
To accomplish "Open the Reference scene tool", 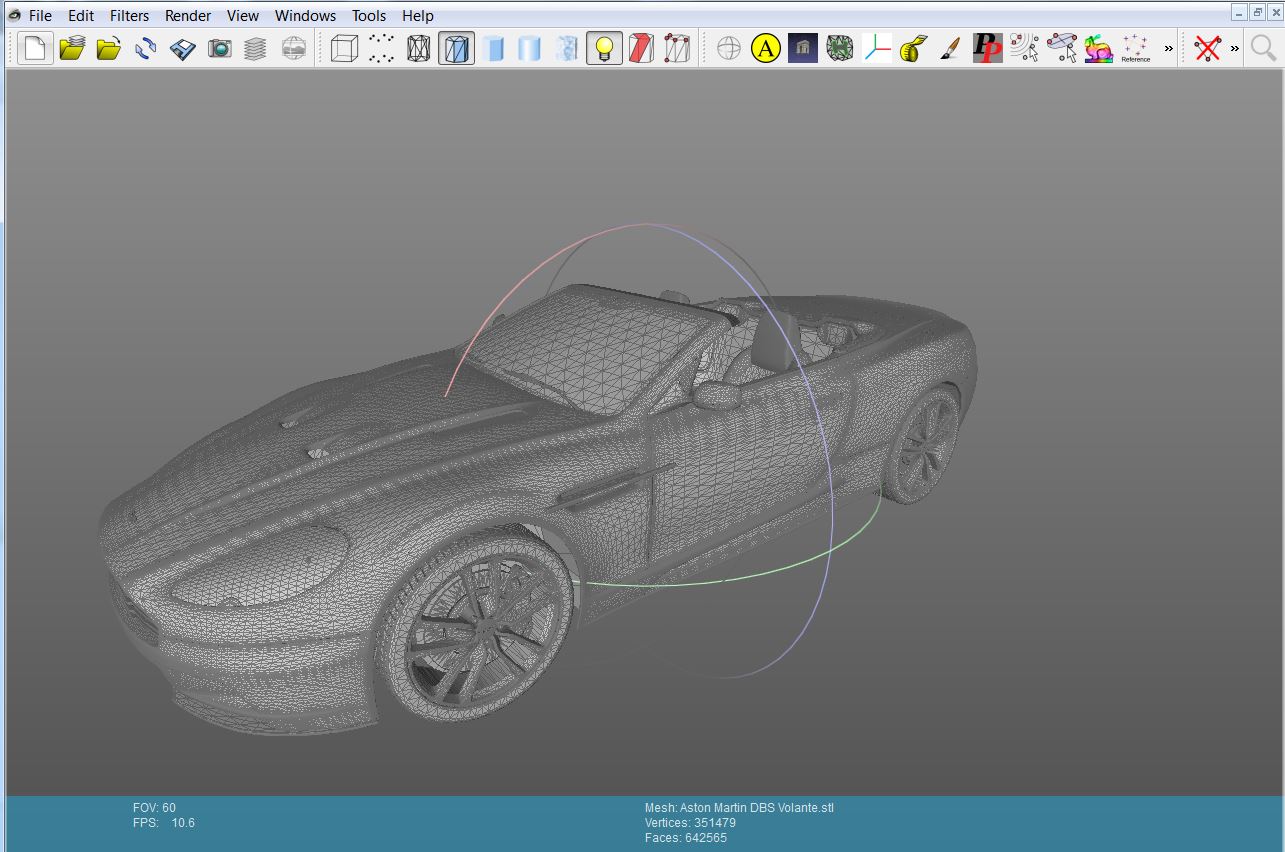I will (x=1136, y=48).
